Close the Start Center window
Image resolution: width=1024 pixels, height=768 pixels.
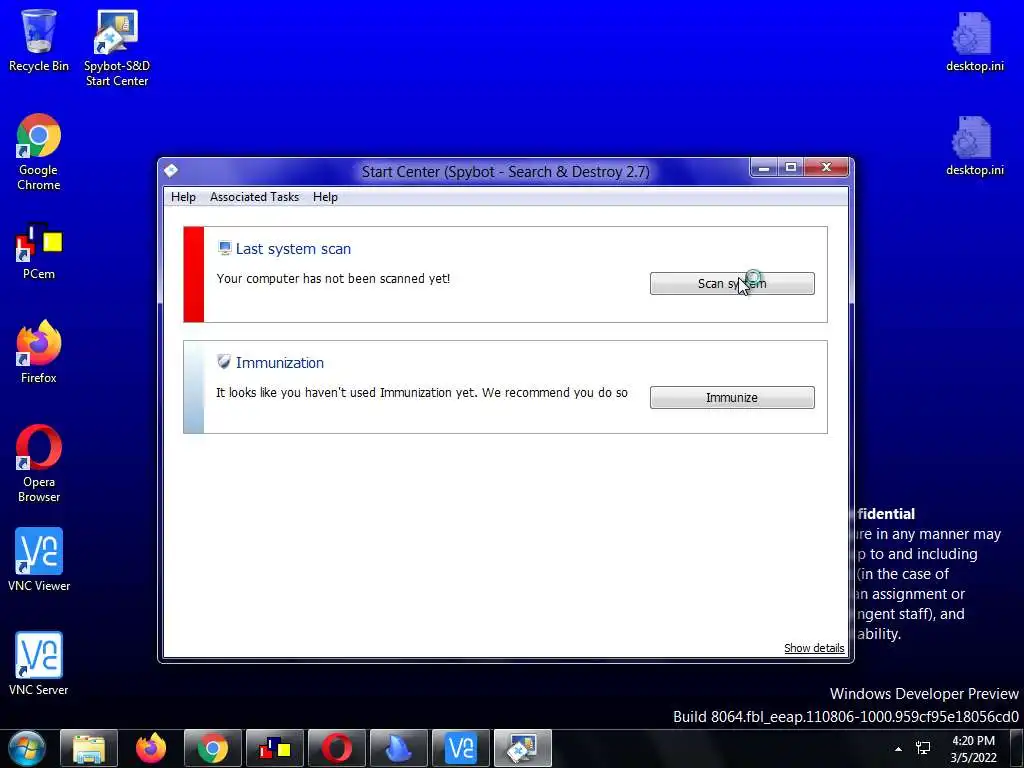(x=826, y=168)
